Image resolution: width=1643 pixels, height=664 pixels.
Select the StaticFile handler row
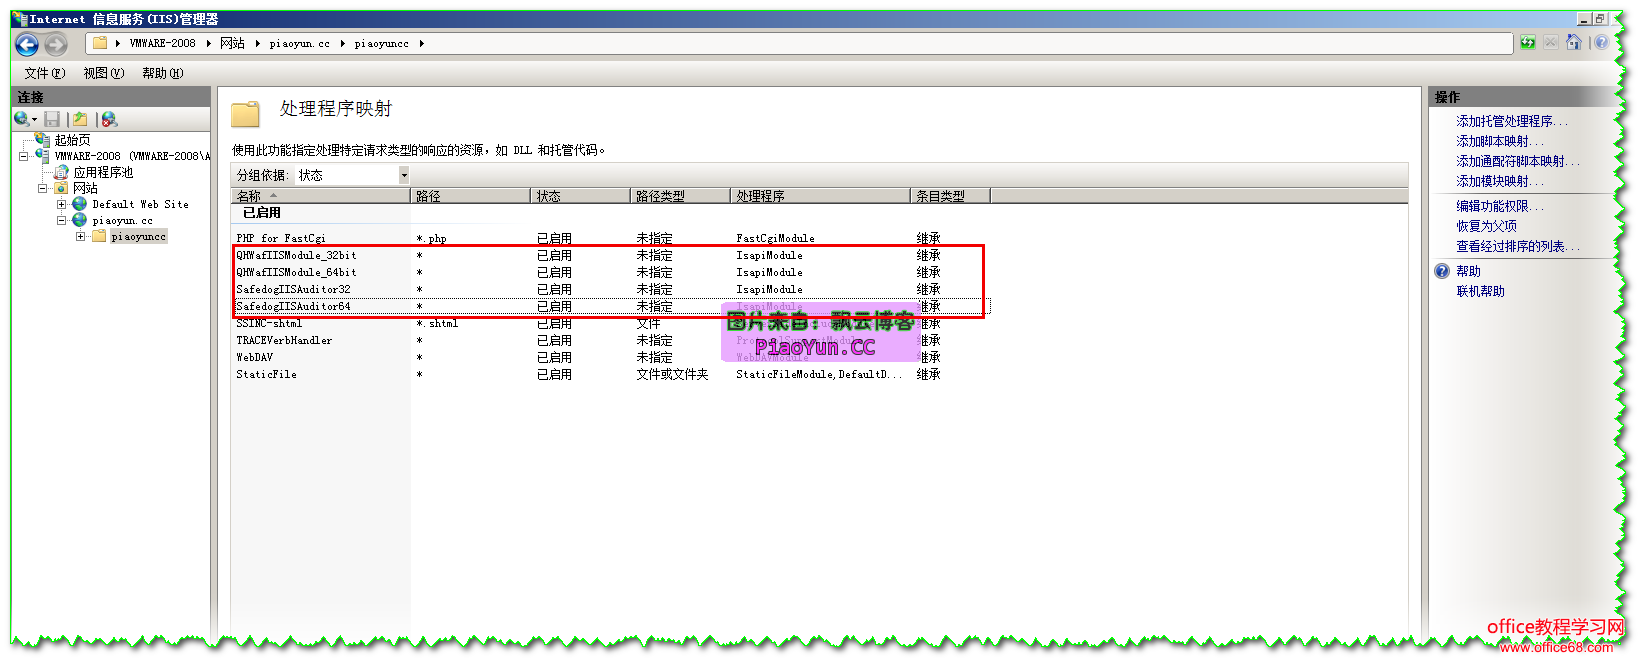pos(610,374)
